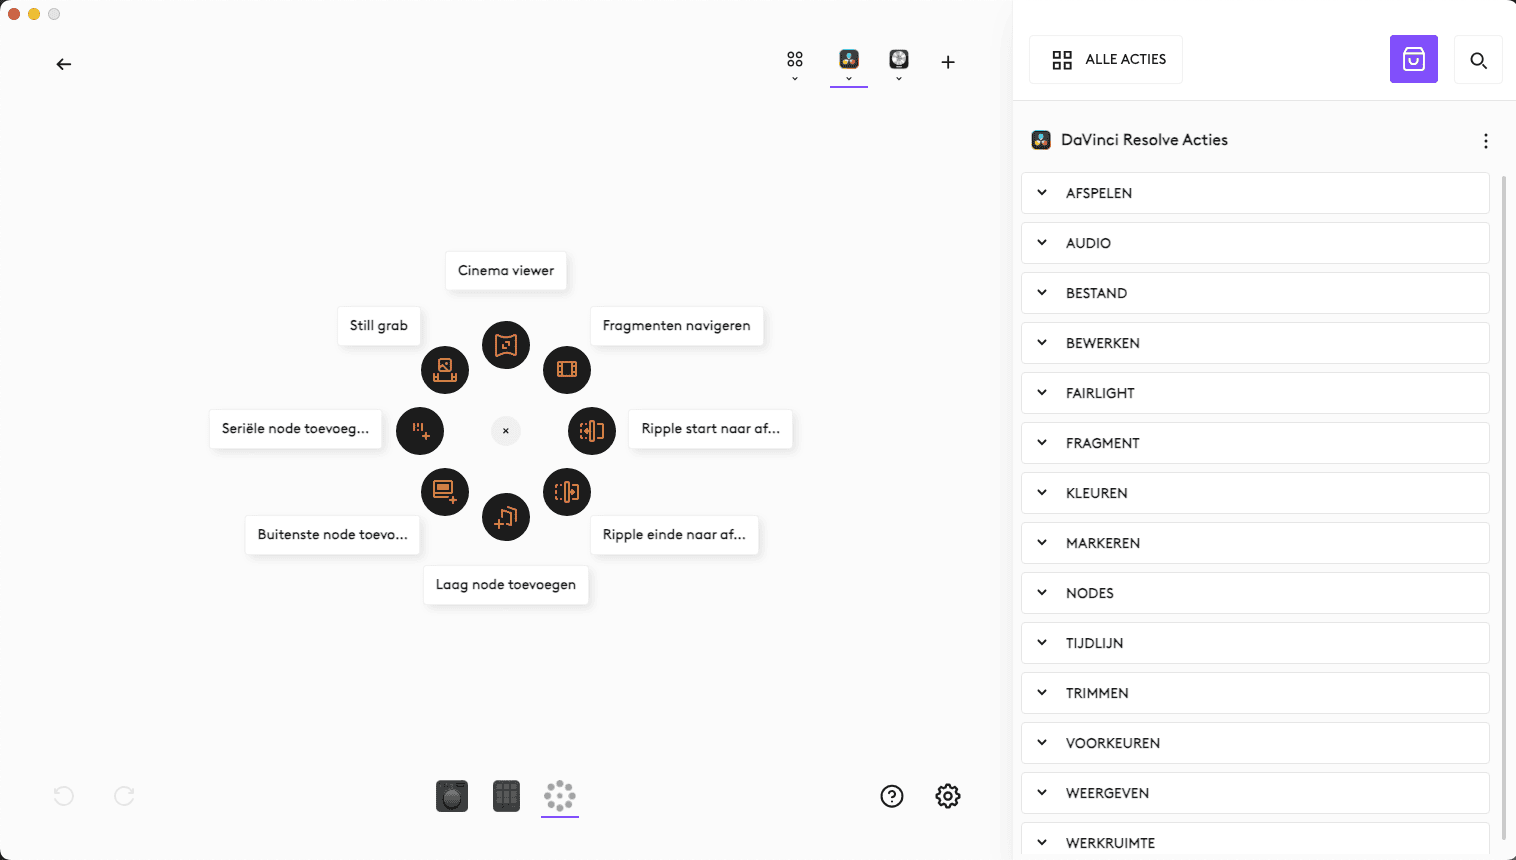1516x860 pixels.
Task: Open DaVinci Resolve Acties three-dot menu
Action: [x=1485, y=141]
